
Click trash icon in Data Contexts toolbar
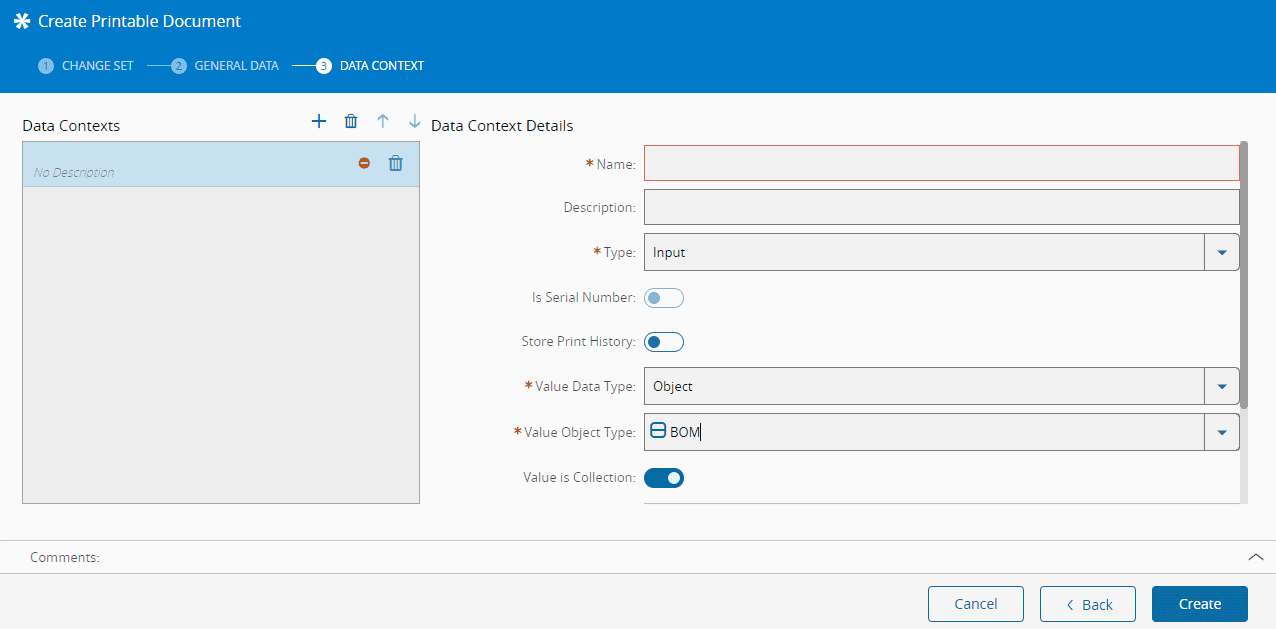[x=351, y=121]
